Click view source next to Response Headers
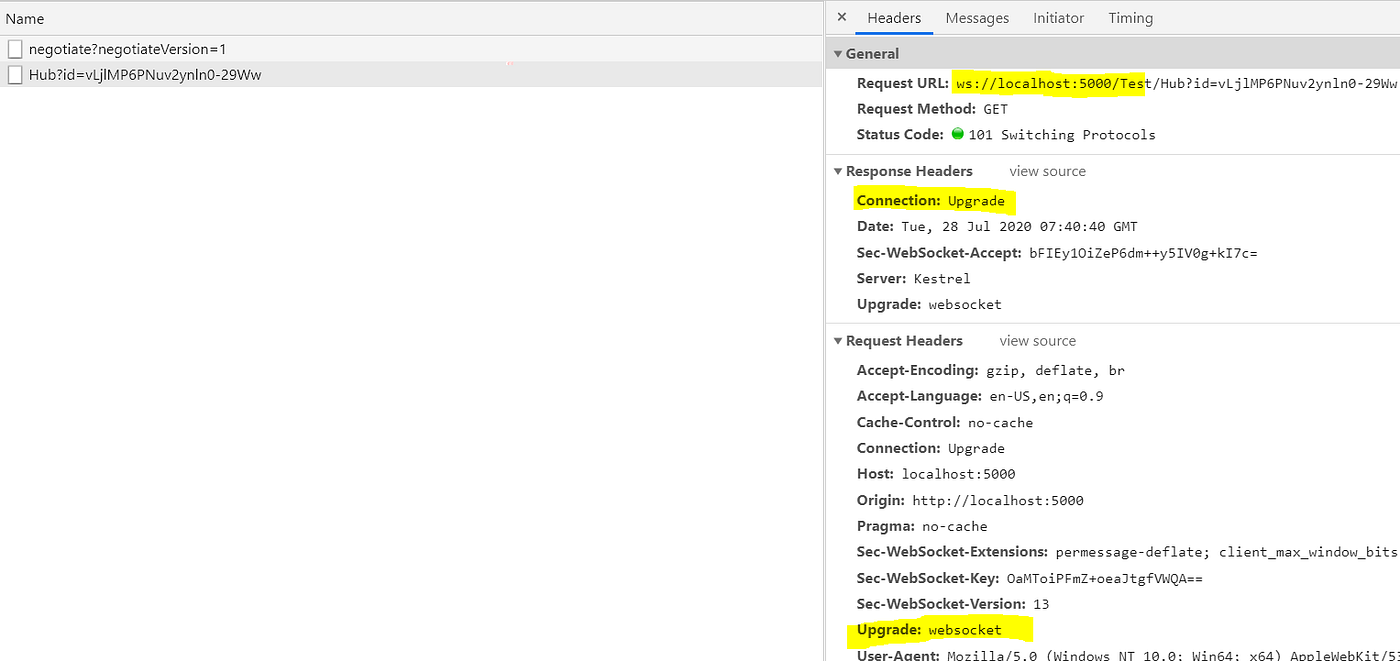Screen dimensions: 1400x661 [1047, 171]
